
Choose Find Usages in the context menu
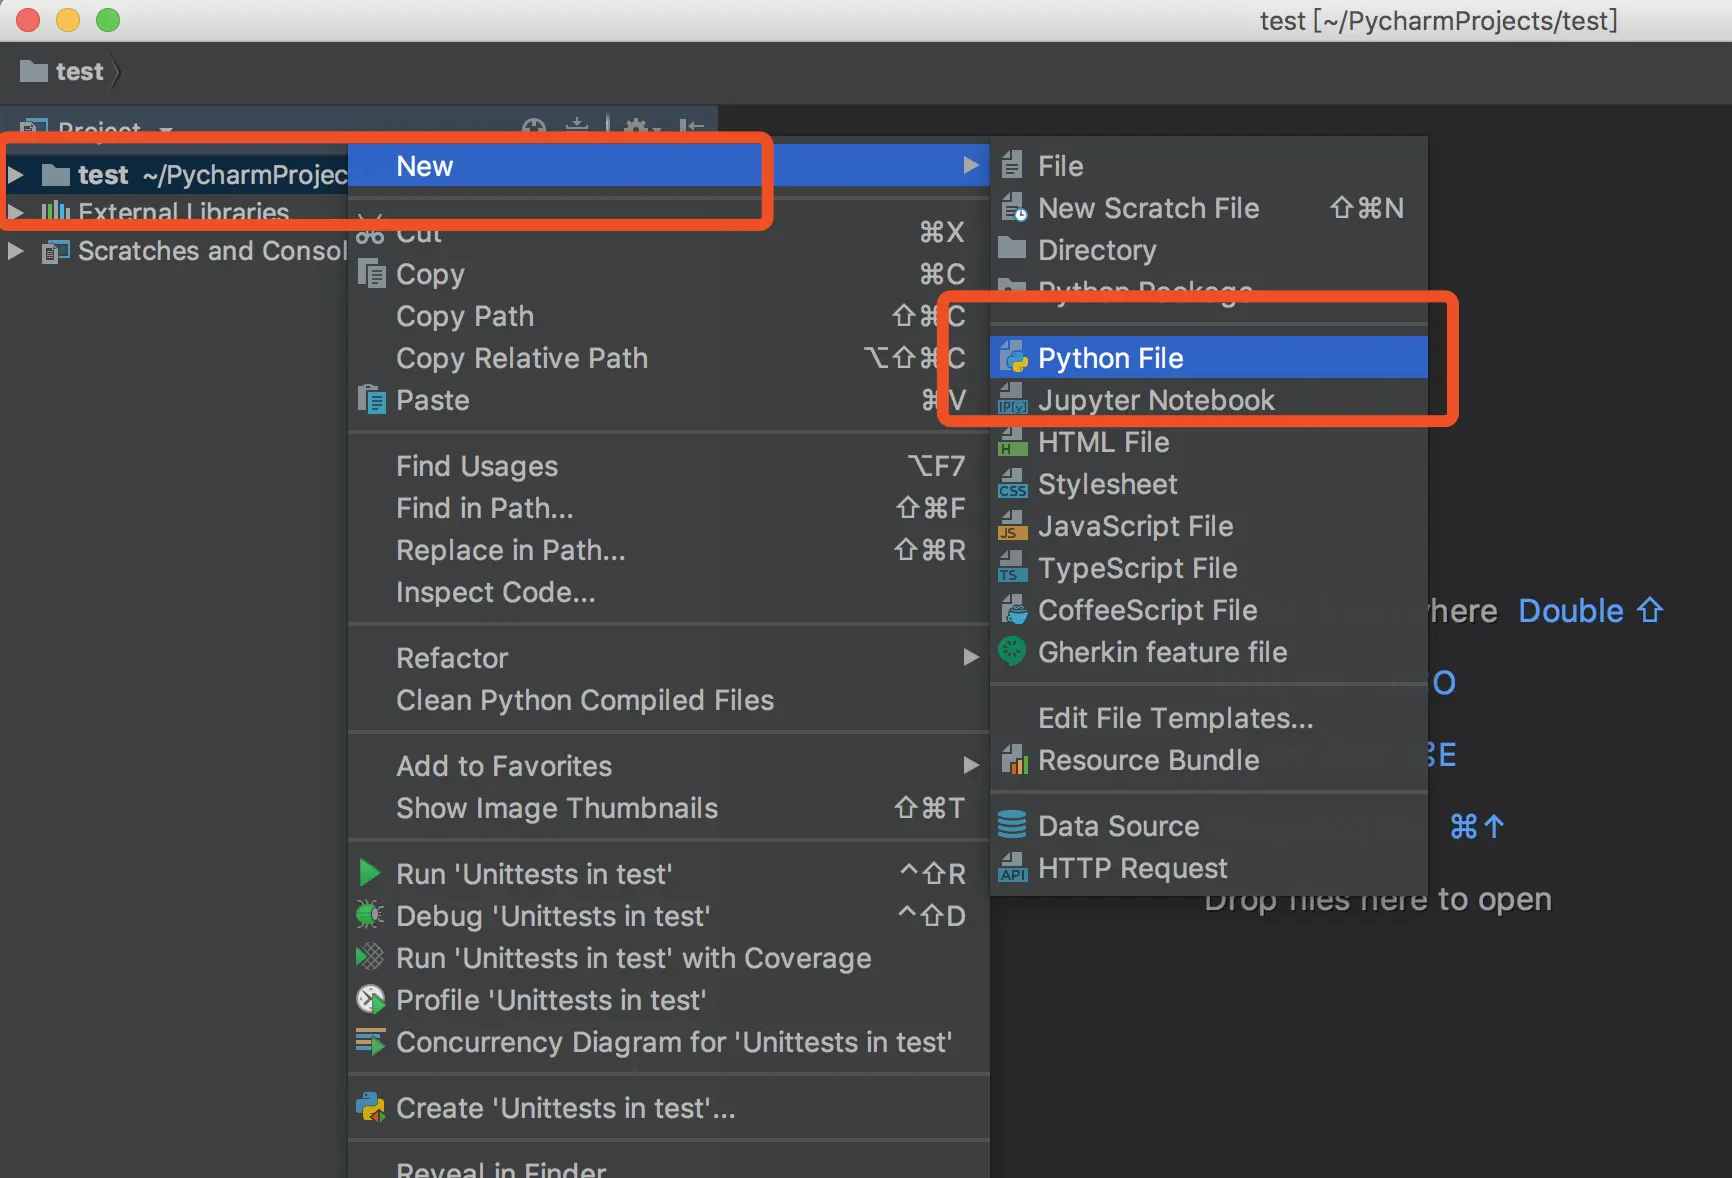(x=668, y=466)
